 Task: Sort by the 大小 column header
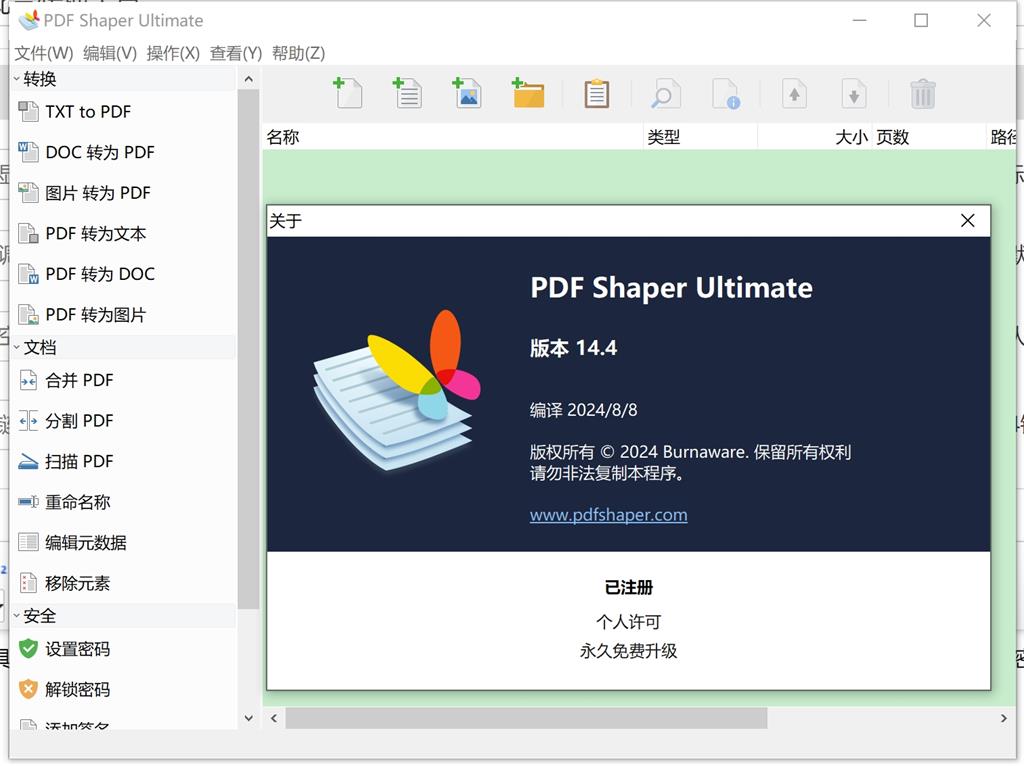point(814,137)
